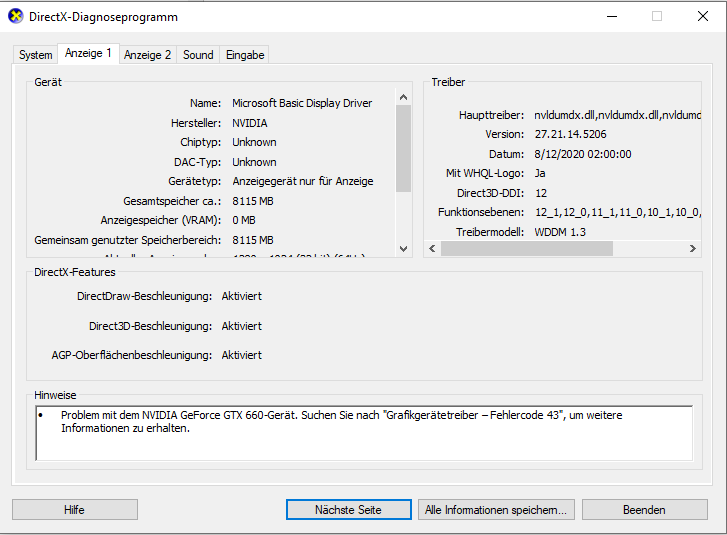Click DirectDraw-Beschleunigung status Aktiviert
This screenshot has height=535, width=727.
click(242, 296)
